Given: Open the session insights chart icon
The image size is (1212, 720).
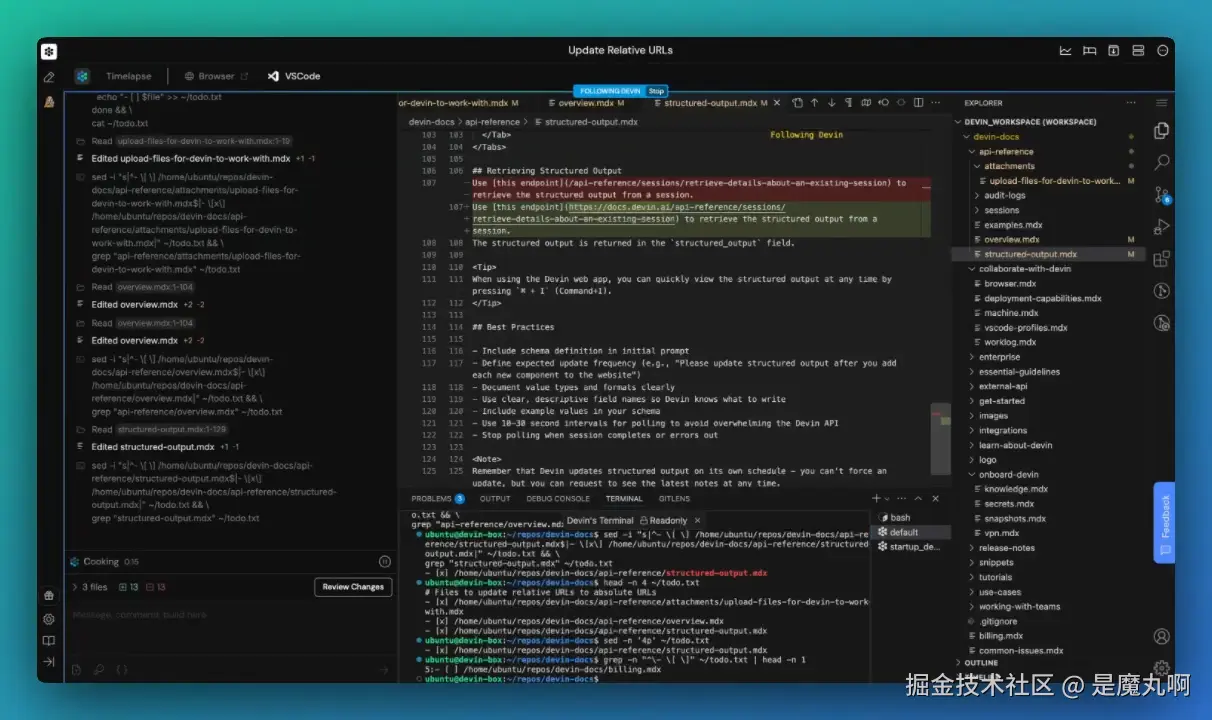Looking at the screenshot, I should [x=1065, y=51].
